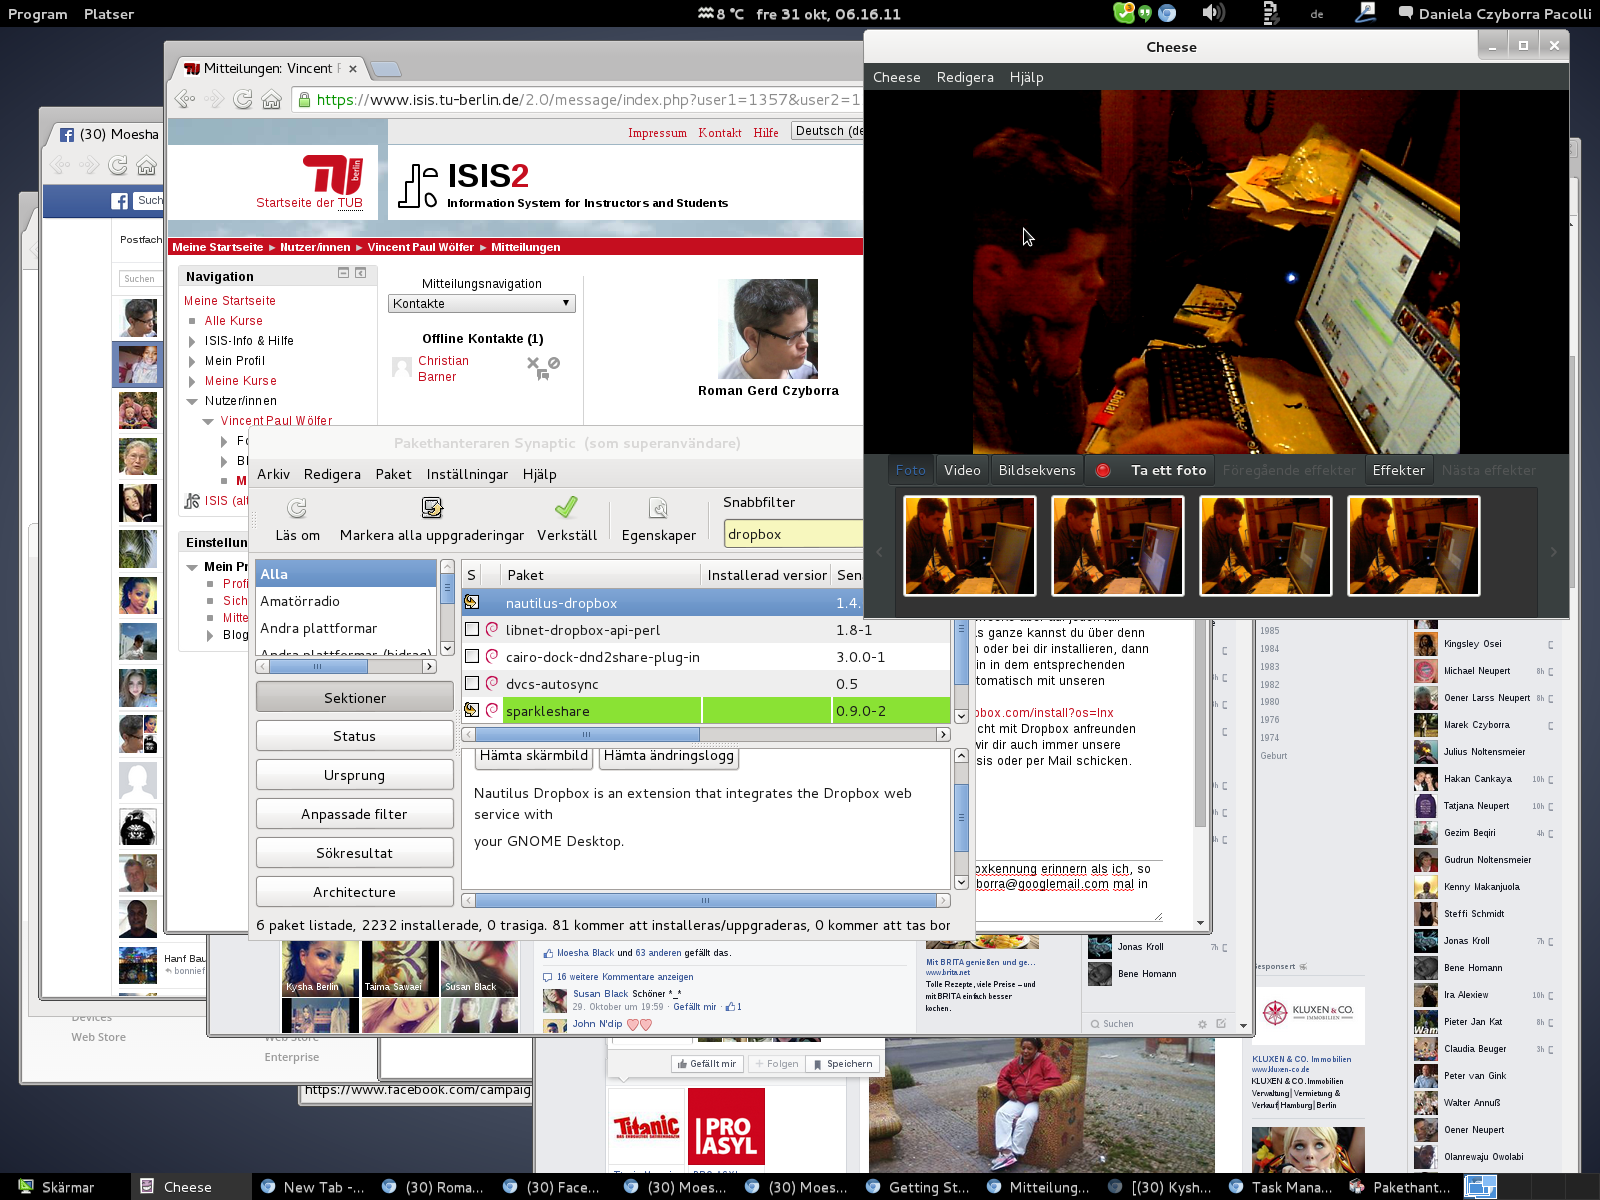1600x1200 pixels.
Task: Click the Christian Barner contact link
Action: [x=443, y=368]
